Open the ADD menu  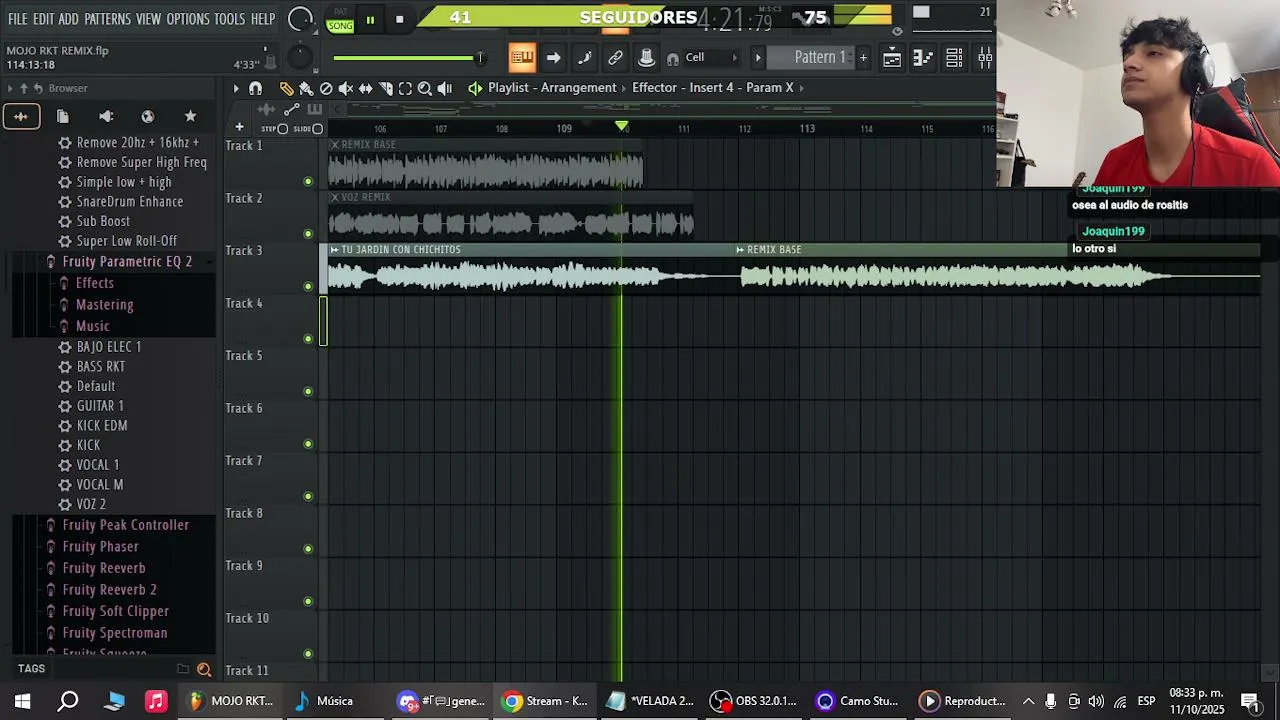pos(68,19)
